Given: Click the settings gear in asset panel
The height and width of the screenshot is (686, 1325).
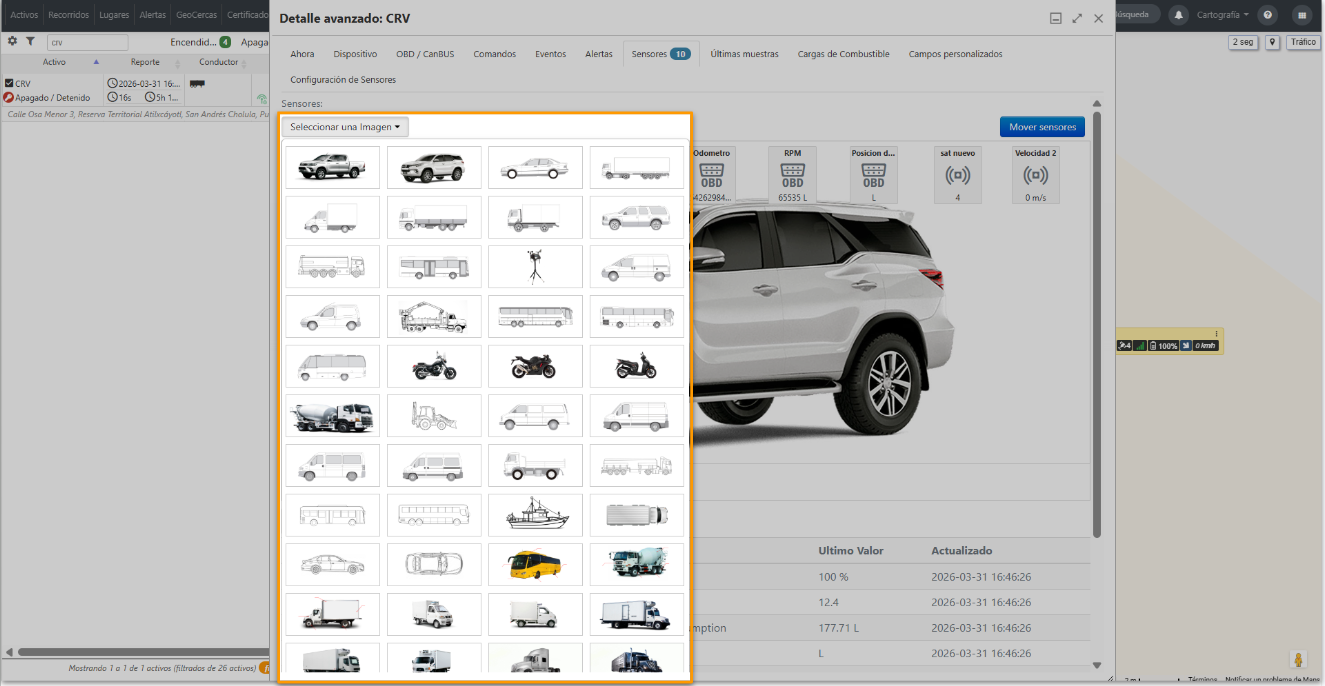Looking at the screenshot, I should pos(13,42).
